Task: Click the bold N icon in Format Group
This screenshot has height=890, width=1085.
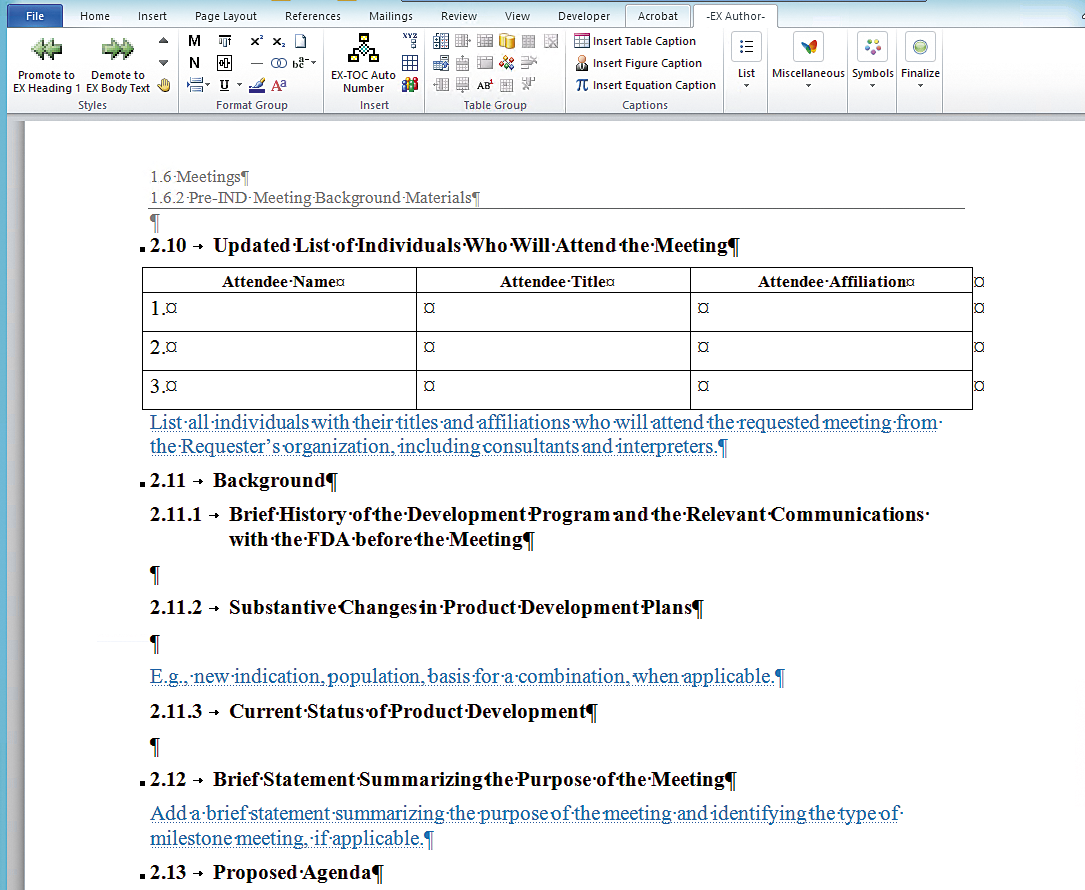Action: click(194, 63)
